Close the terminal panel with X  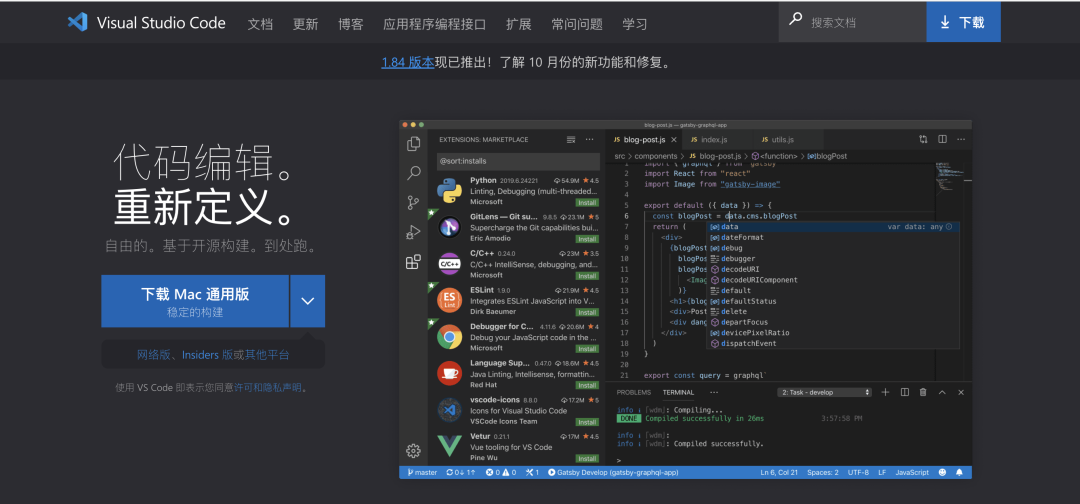click(x=961, y=392)
